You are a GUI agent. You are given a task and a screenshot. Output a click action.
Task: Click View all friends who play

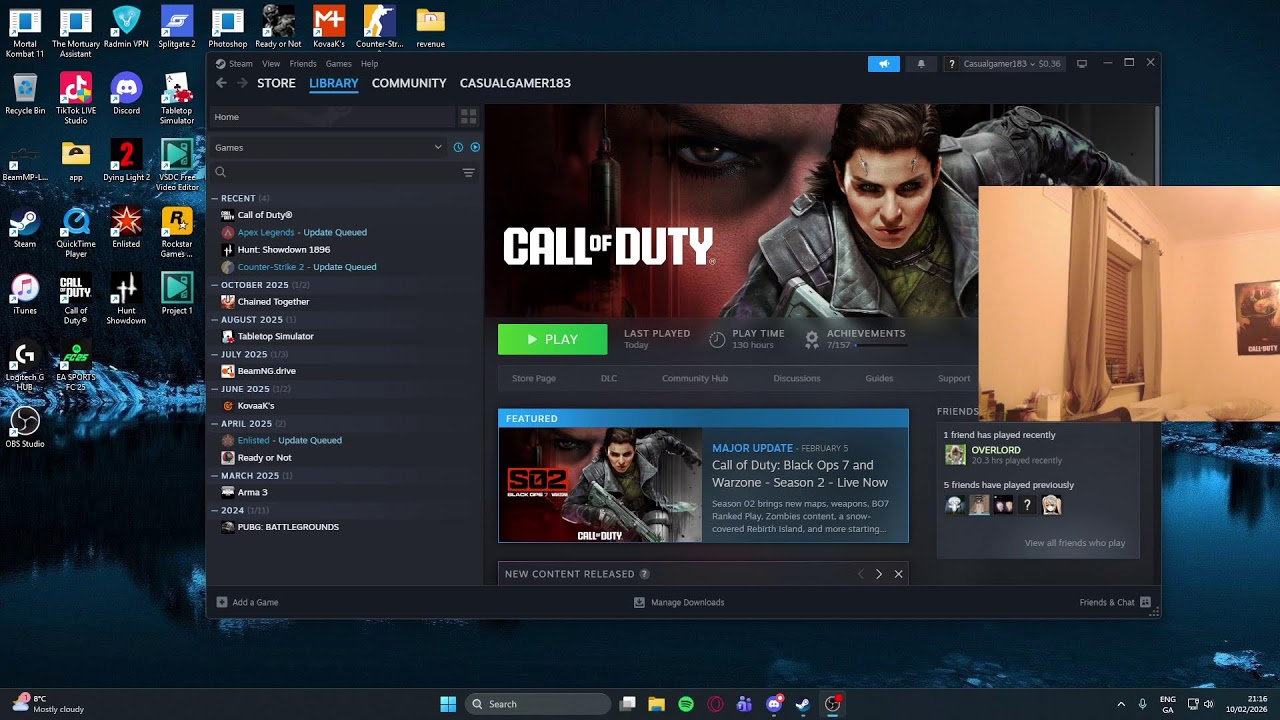pyautogui.click(x=1075, y=543)
